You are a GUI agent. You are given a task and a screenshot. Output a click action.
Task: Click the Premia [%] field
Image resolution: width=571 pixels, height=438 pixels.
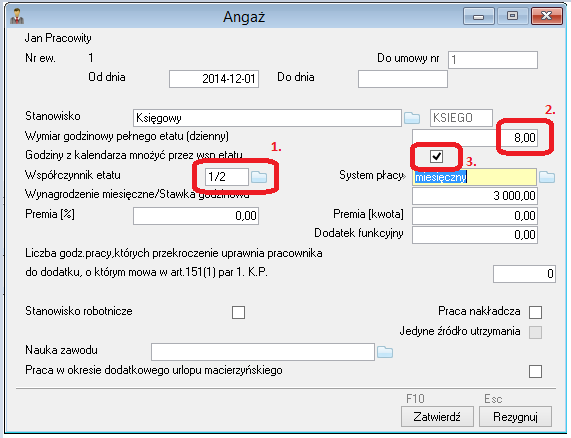[x=196, y=216]
